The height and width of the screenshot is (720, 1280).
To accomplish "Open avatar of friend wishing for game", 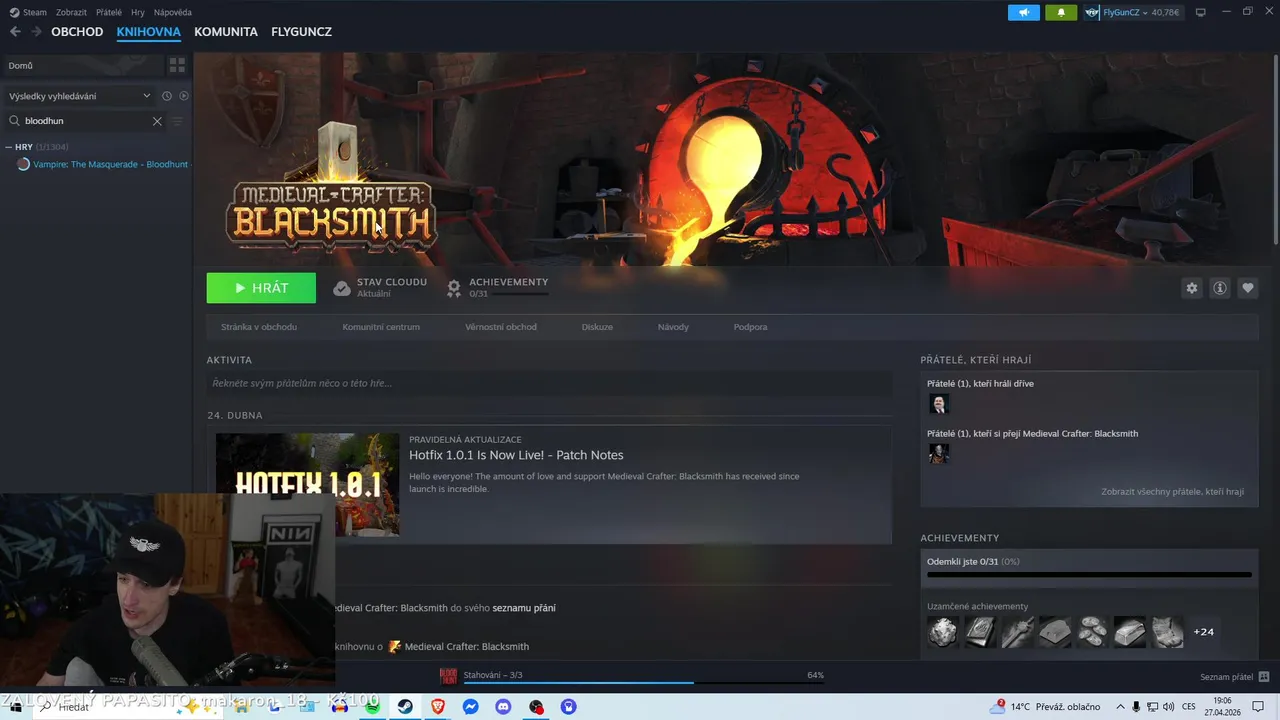I will [x=938, y=454].
